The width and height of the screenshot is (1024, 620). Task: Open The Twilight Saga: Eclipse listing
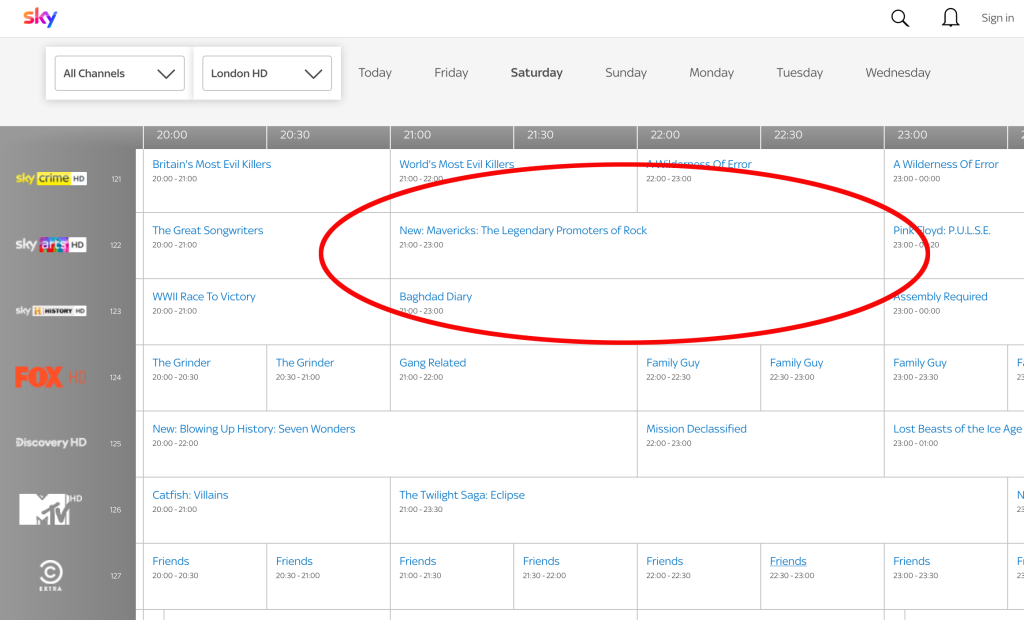462,495
